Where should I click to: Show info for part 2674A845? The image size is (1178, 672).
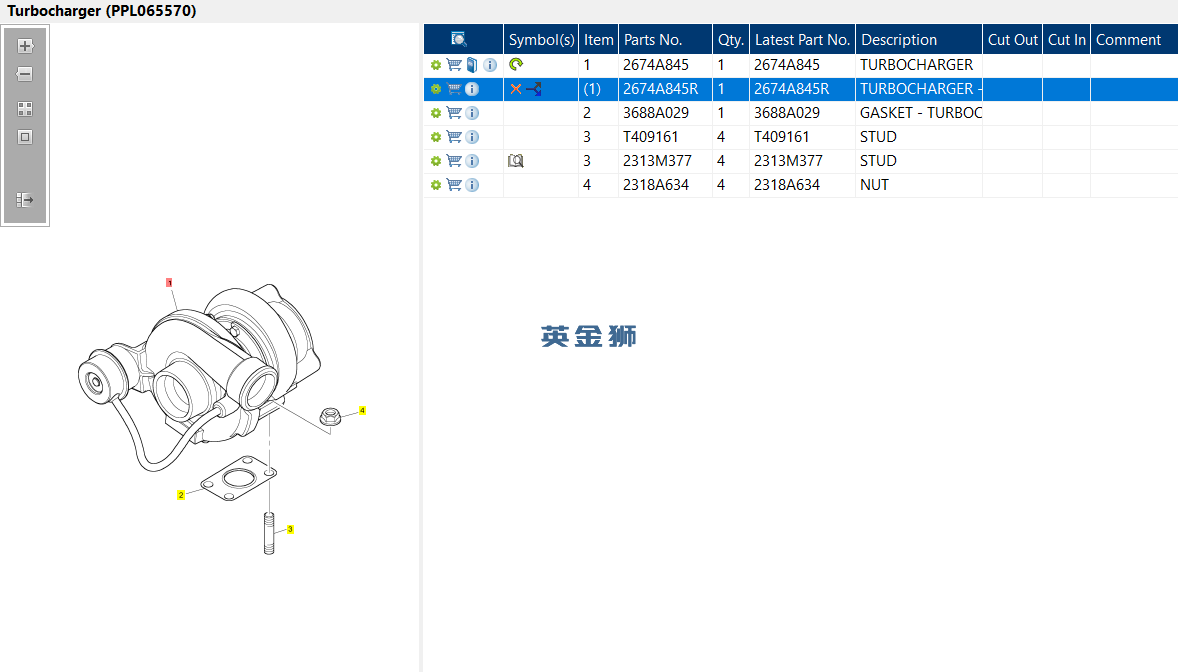click(490, 65)
